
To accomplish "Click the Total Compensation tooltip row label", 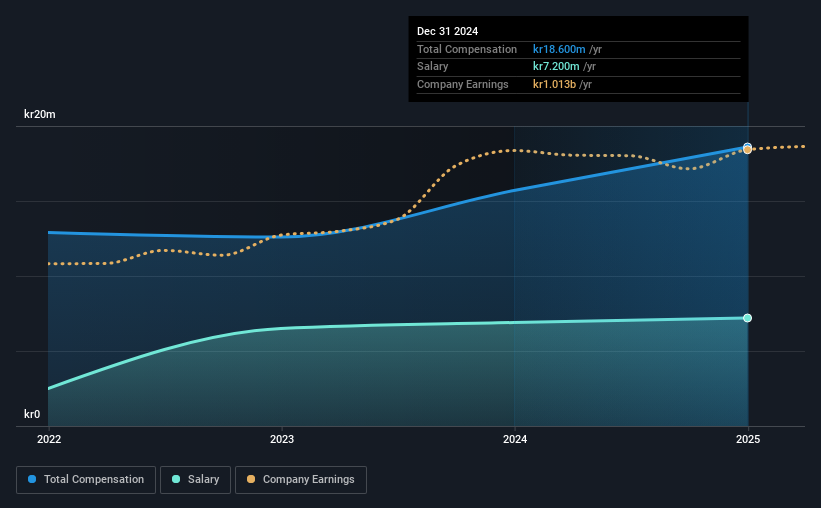I will [467, 49].
